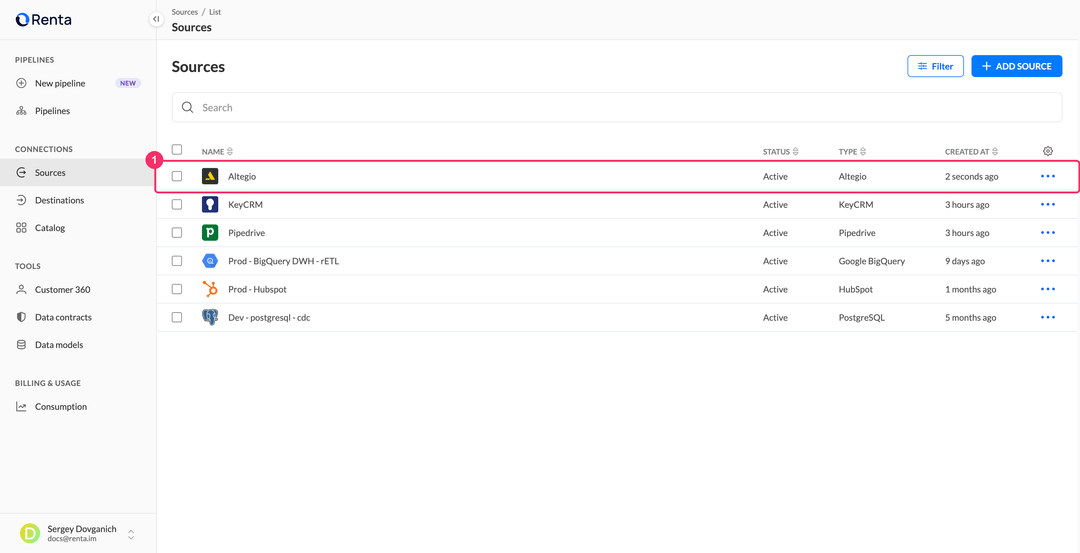
Task: Click the Destinations arrow icon in the sidebar
Action: click(21, 200)
